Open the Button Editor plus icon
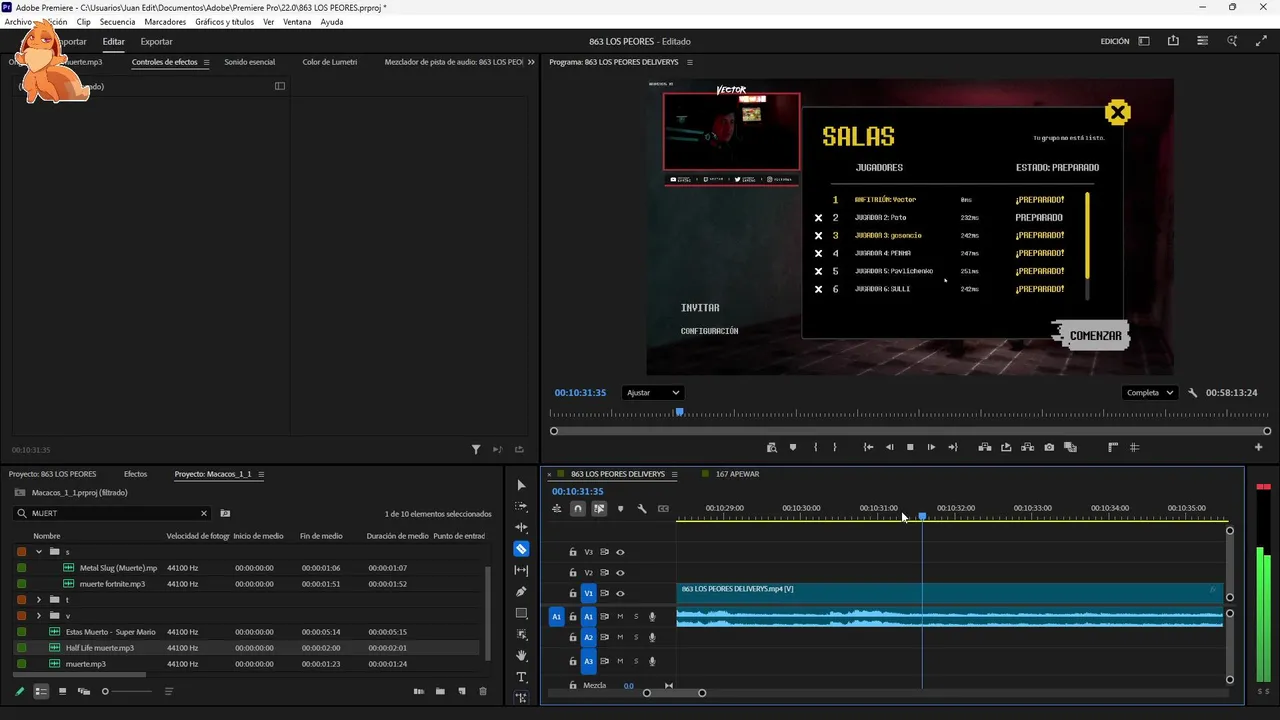 pyautogui.click(x=1259, y=447)
